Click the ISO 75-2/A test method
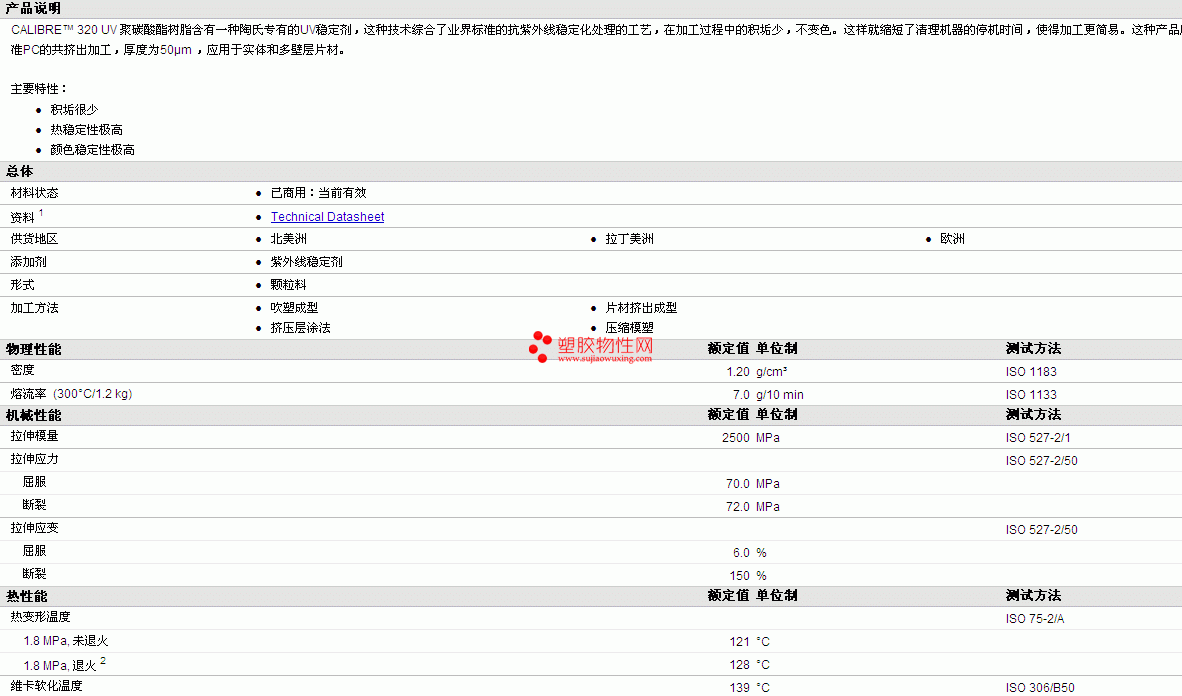The width and height of the screenshot is (1182, 696). pos(1034,619)
